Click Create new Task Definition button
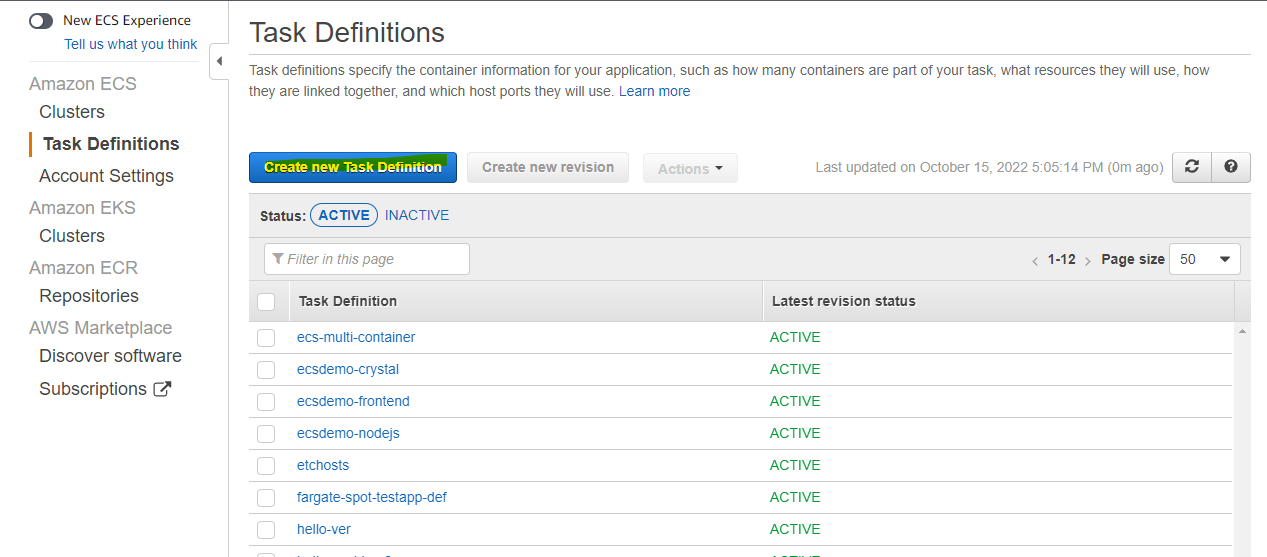 [353, 167]
